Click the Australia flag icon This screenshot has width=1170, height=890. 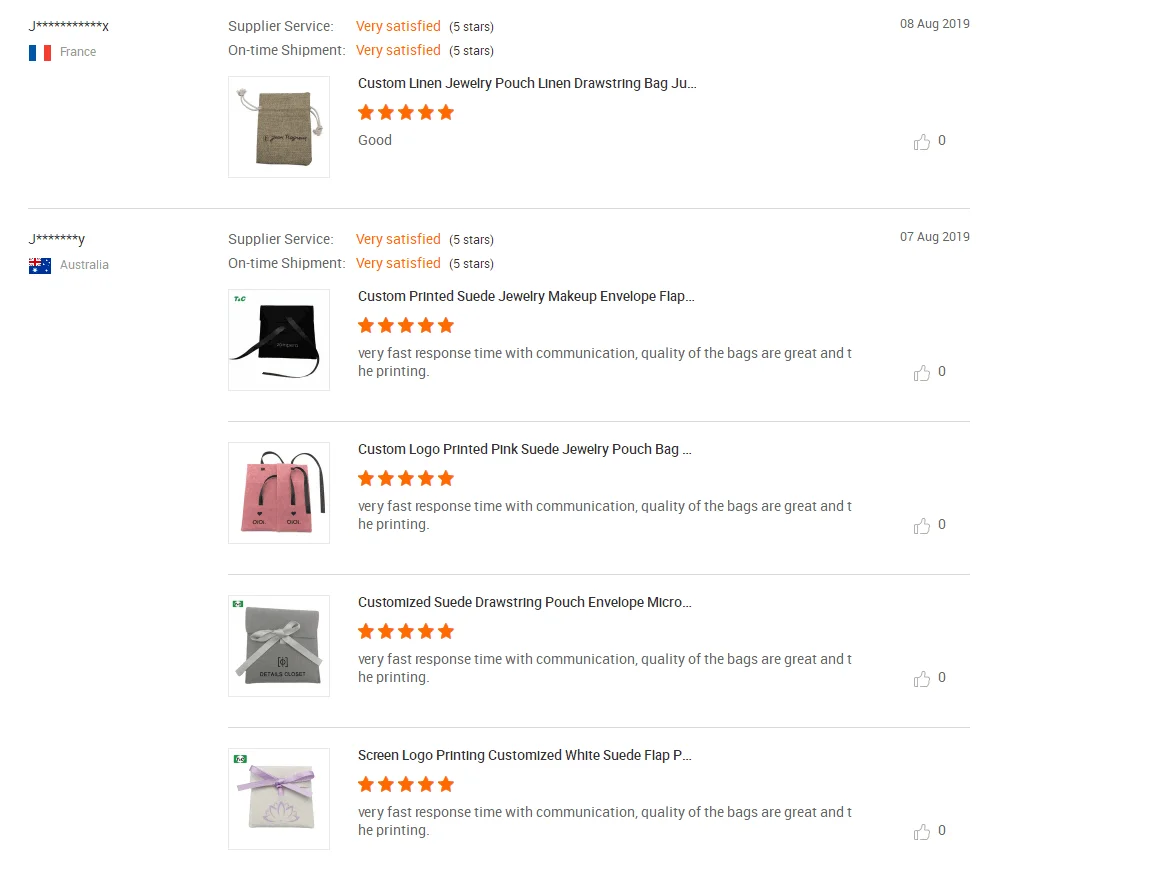pos(40,266)
